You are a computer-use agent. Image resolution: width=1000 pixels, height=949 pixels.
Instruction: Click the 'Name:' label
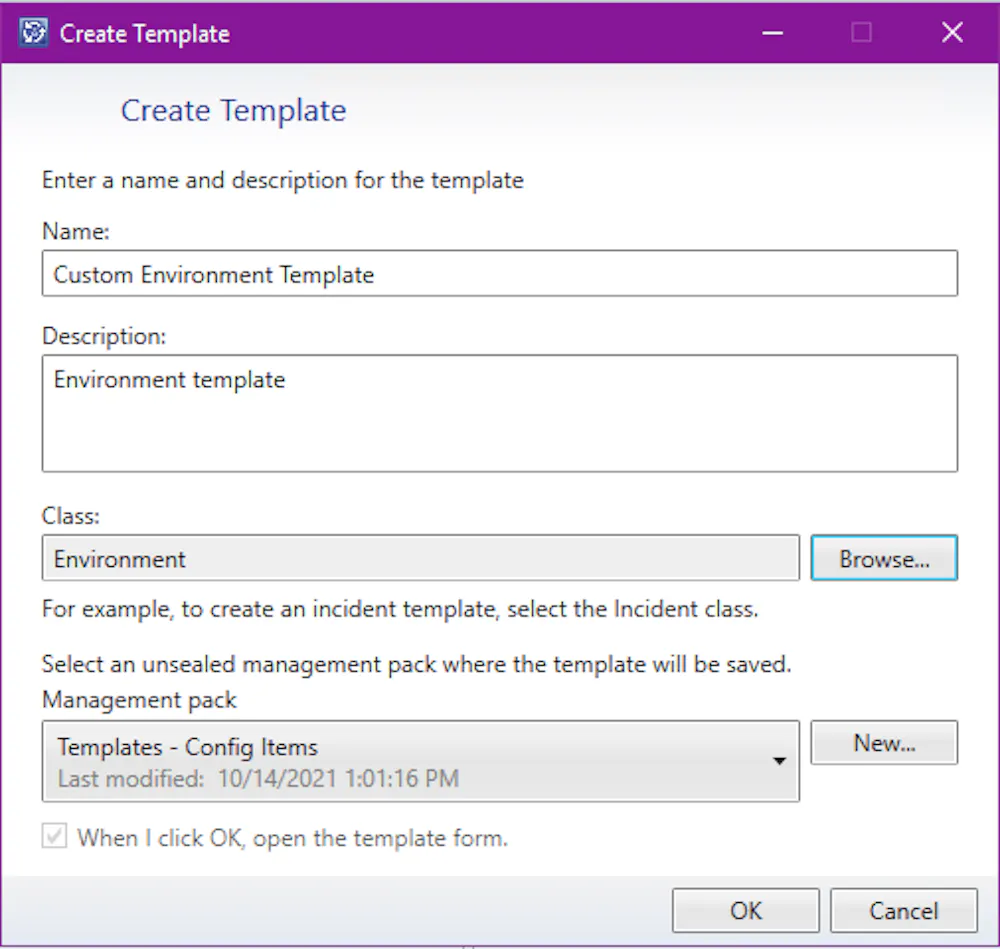click(x=76, y=231)
